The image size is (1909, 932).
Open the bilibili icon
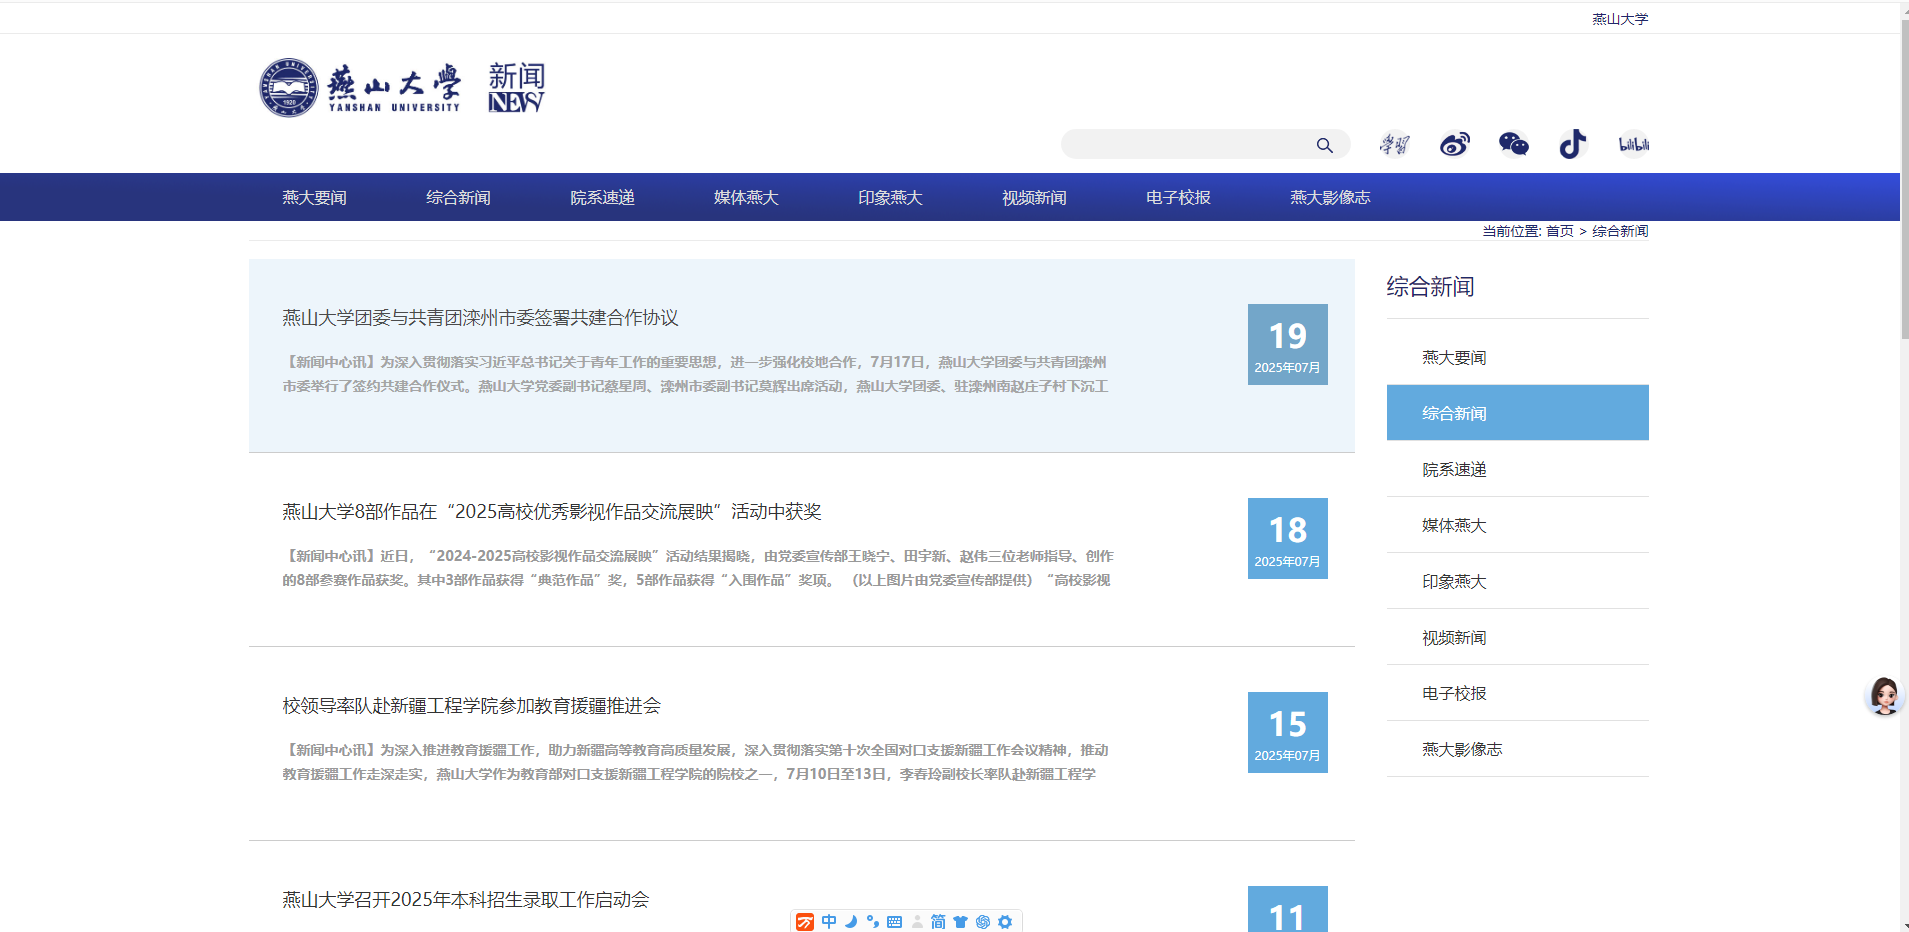coord(1633,145)
